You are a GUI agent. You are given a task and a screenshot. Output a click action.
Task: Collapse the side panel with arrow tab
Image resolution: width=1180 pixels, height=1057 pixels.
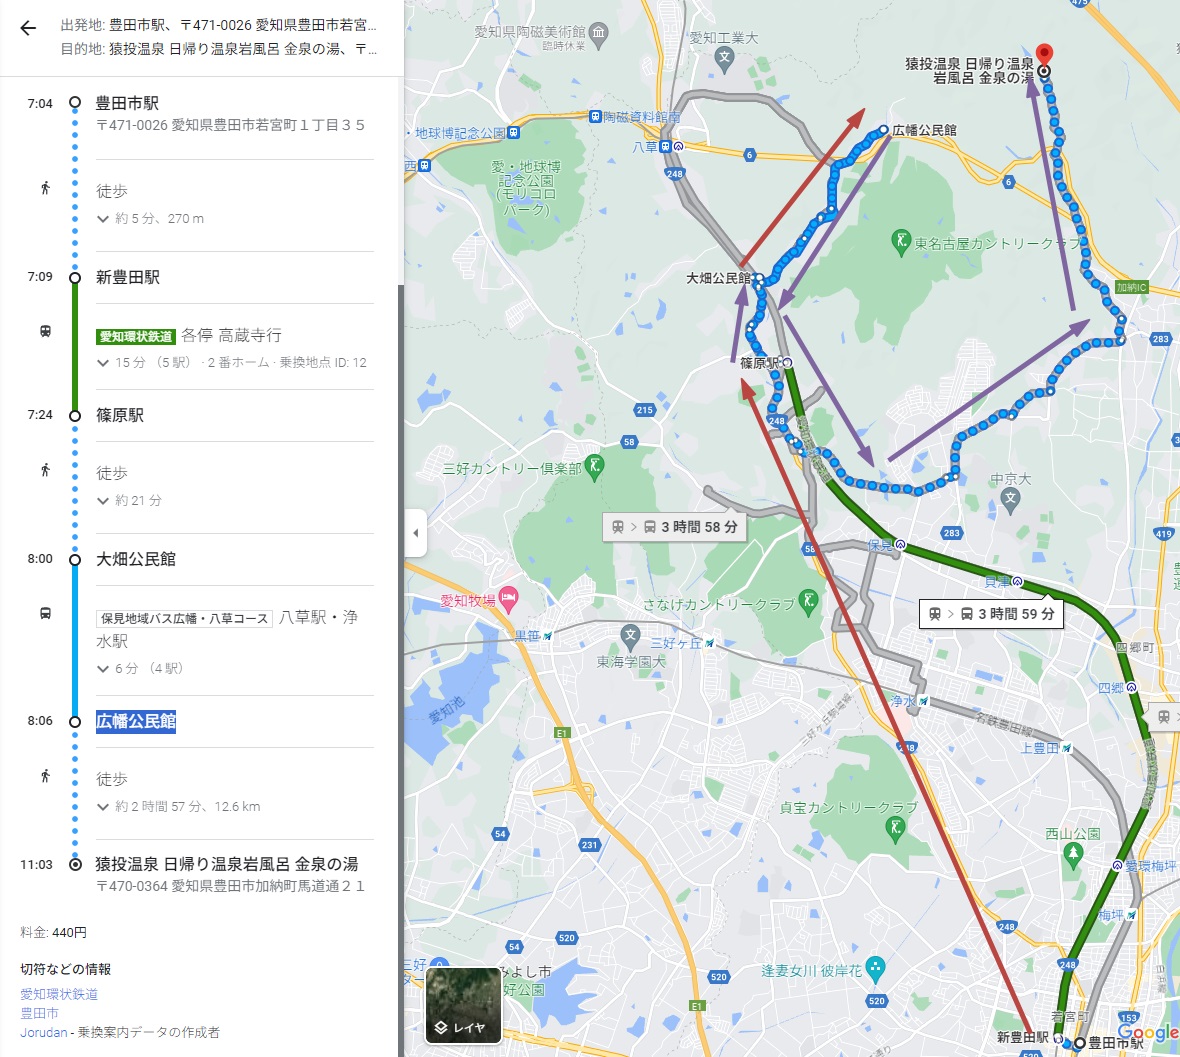click(x=415, y=533)
